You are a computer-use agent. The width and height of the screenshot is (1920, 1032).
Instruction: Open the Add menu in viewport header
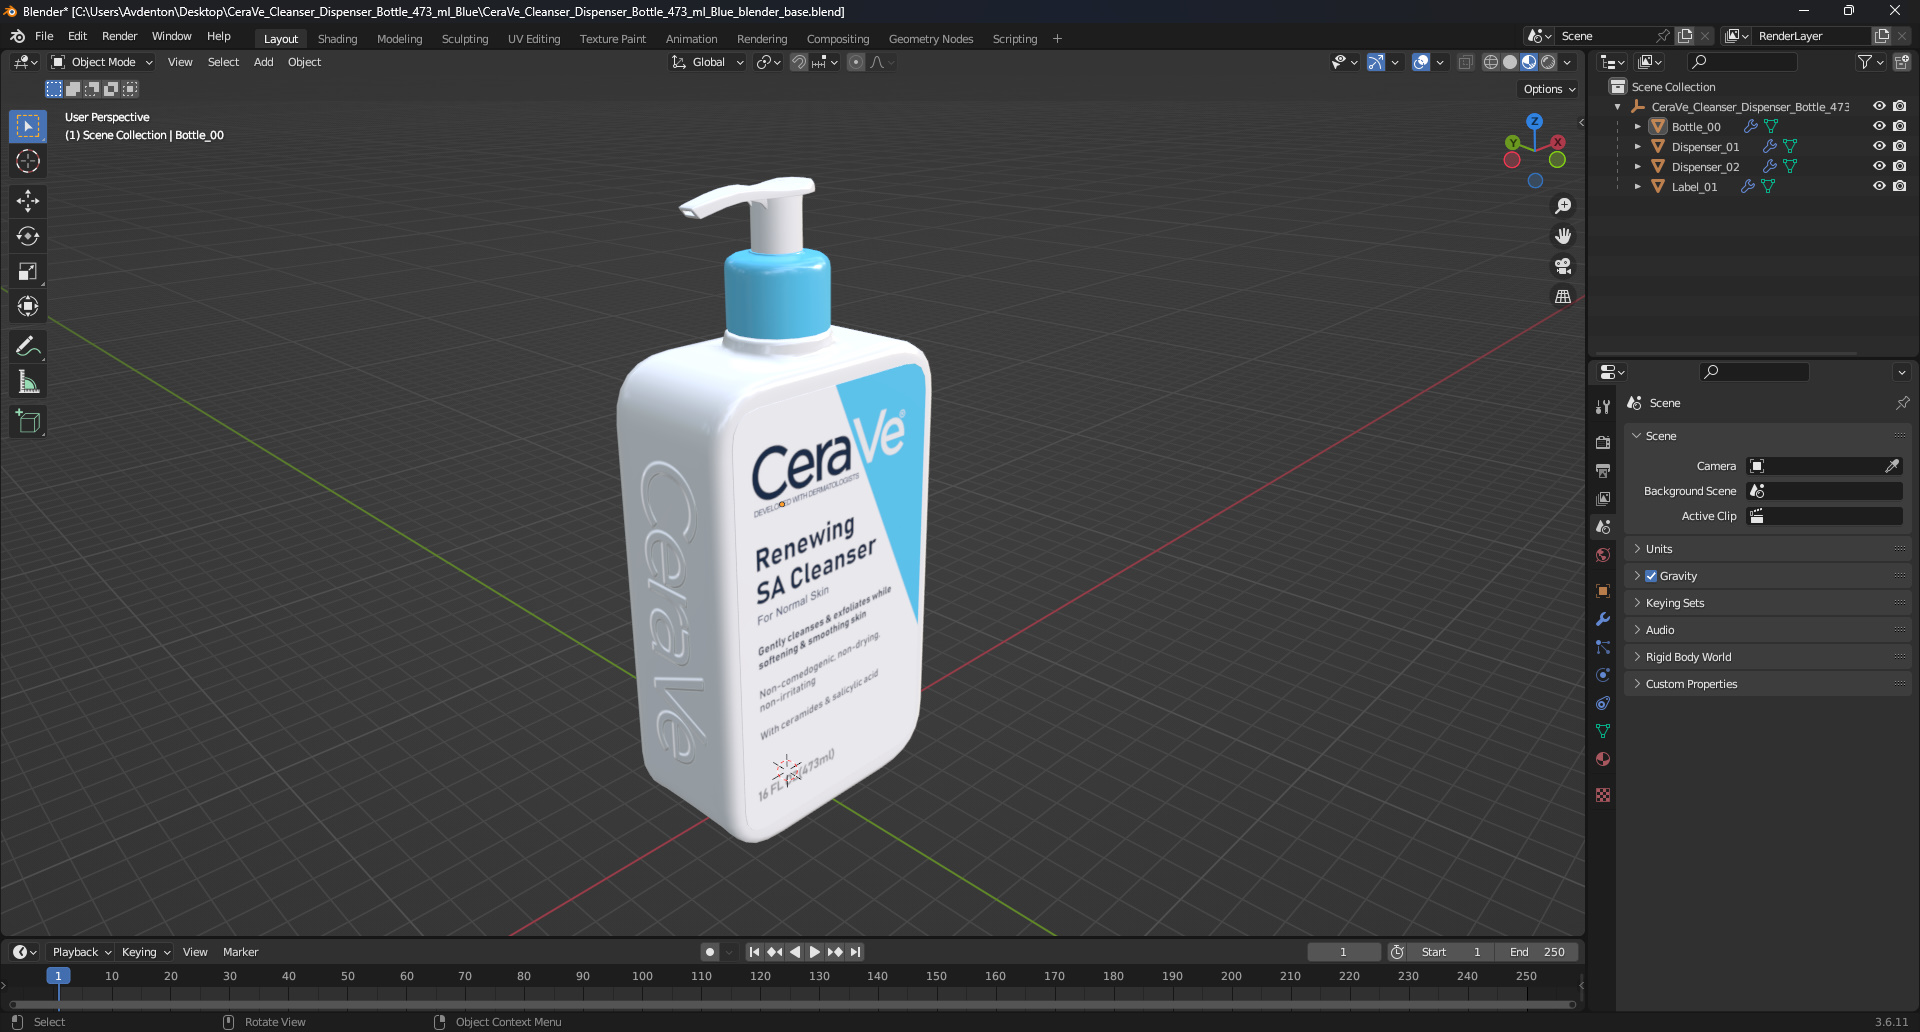263,62
